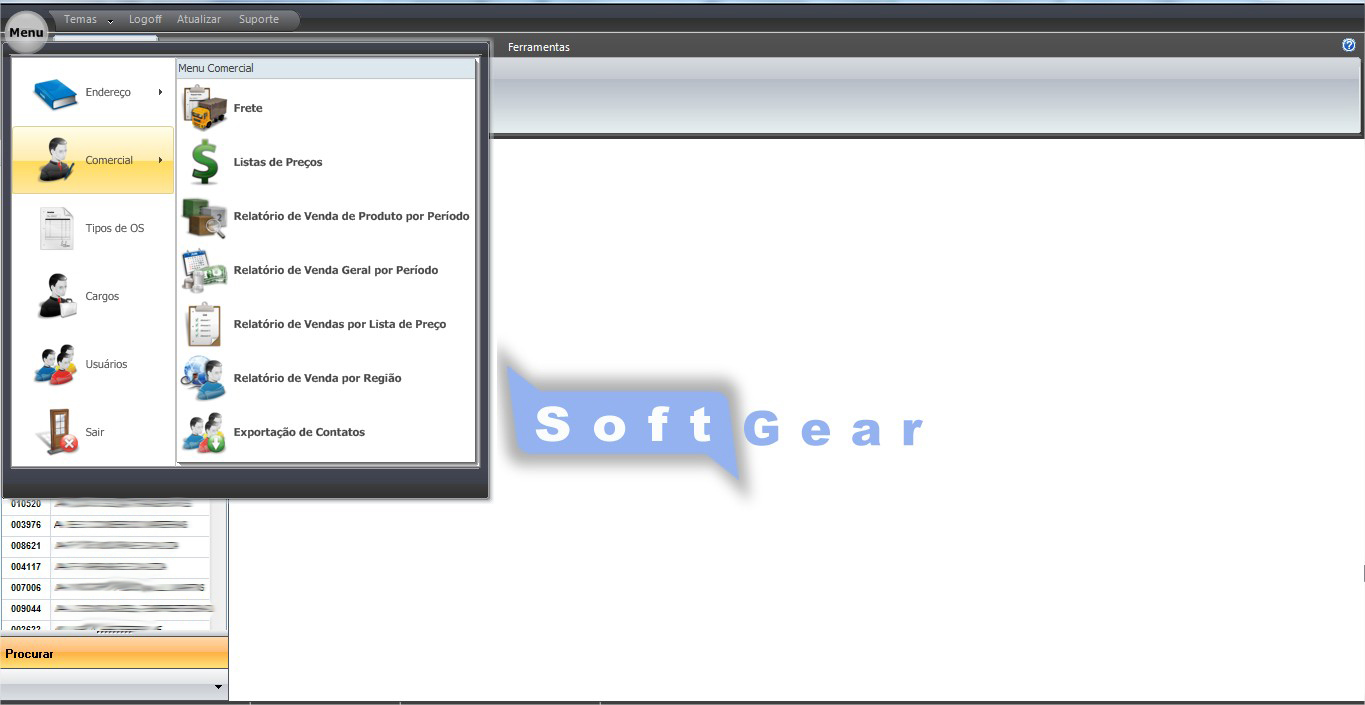The image size is (1365, 705).
Task: Open Listas de Preços dollar icon
Action: (x=205, y=162)
